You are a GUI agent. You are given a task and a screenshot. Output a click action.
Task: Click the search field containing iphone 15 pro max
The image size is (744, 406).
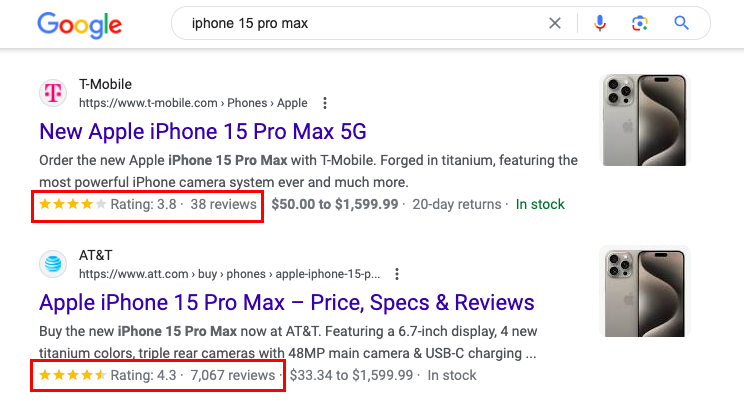360,23
